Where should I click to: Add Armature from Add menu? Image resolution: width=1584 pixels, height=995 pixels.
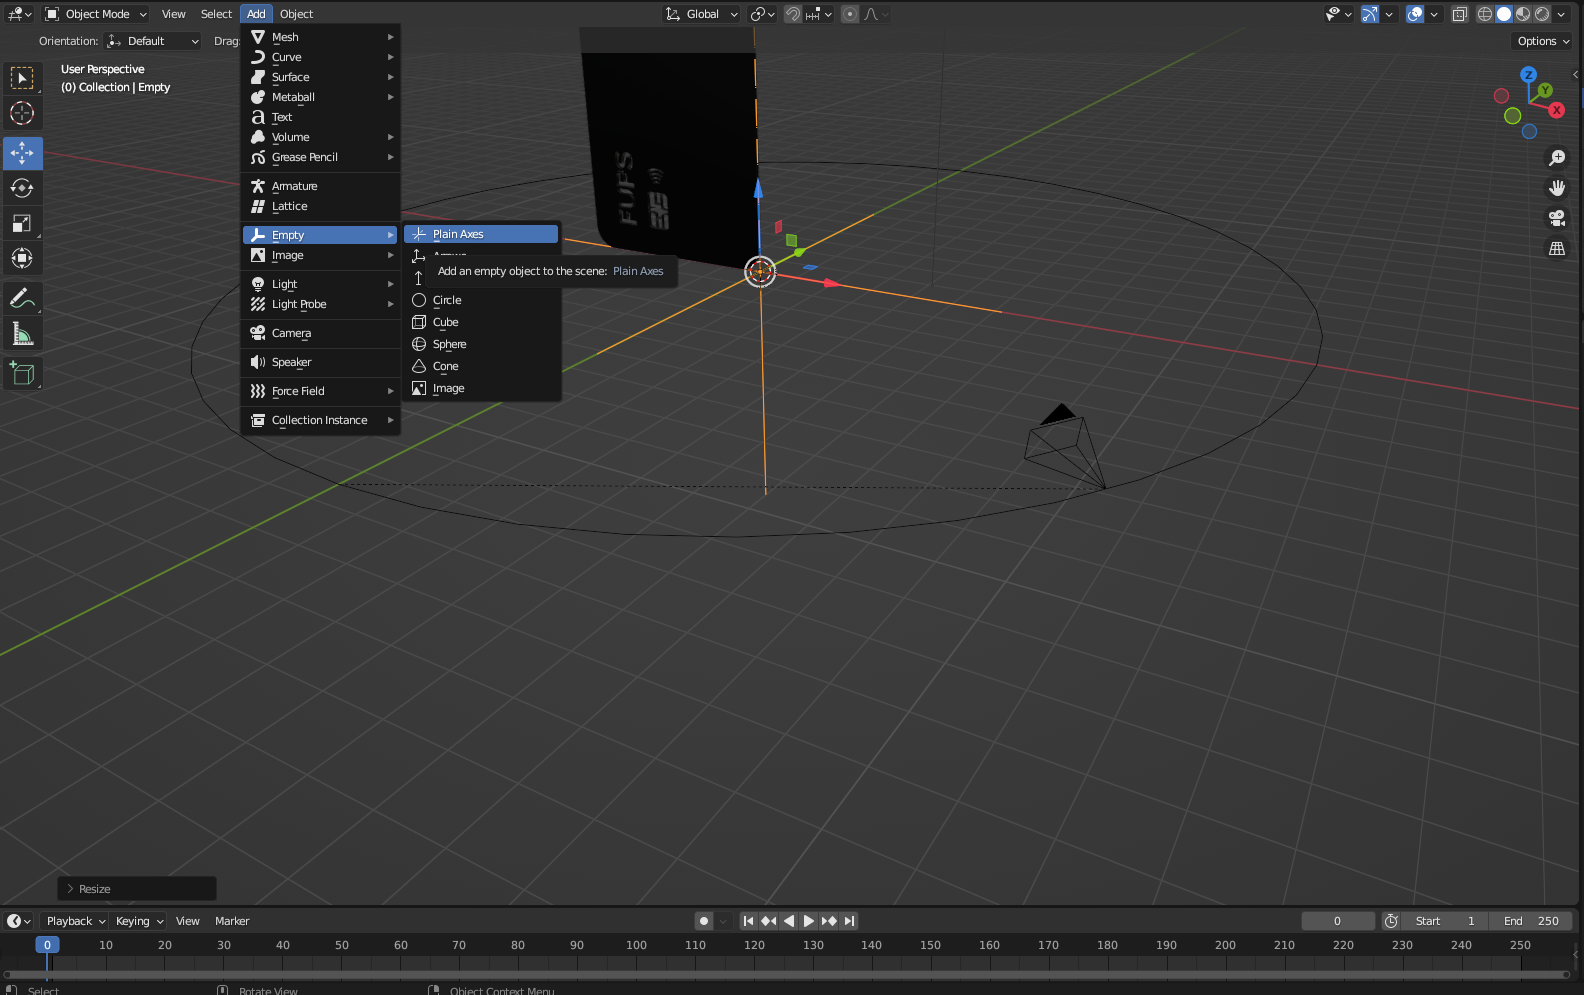[321, 186]
